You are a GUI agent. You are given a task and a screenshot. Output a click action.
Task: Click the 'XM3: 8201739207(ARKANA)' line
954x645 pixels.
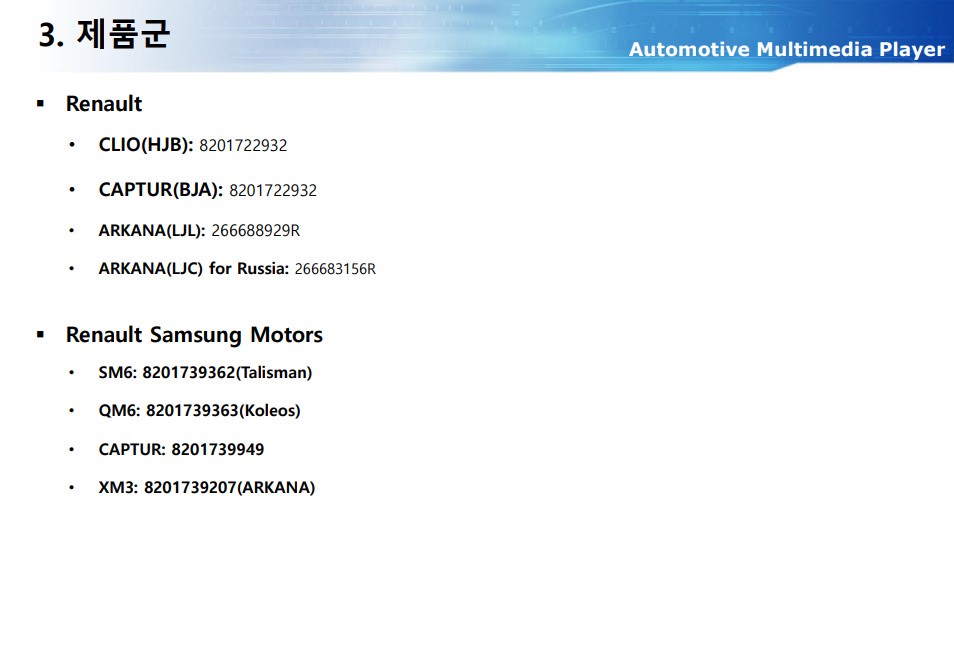(207, 487)
